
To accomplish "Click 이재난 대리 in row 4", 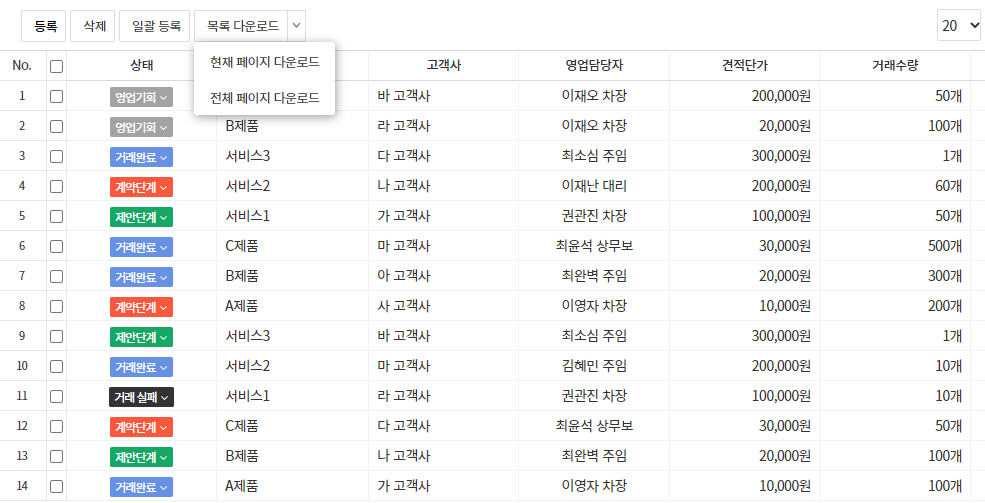I will [x=594, y=186].
